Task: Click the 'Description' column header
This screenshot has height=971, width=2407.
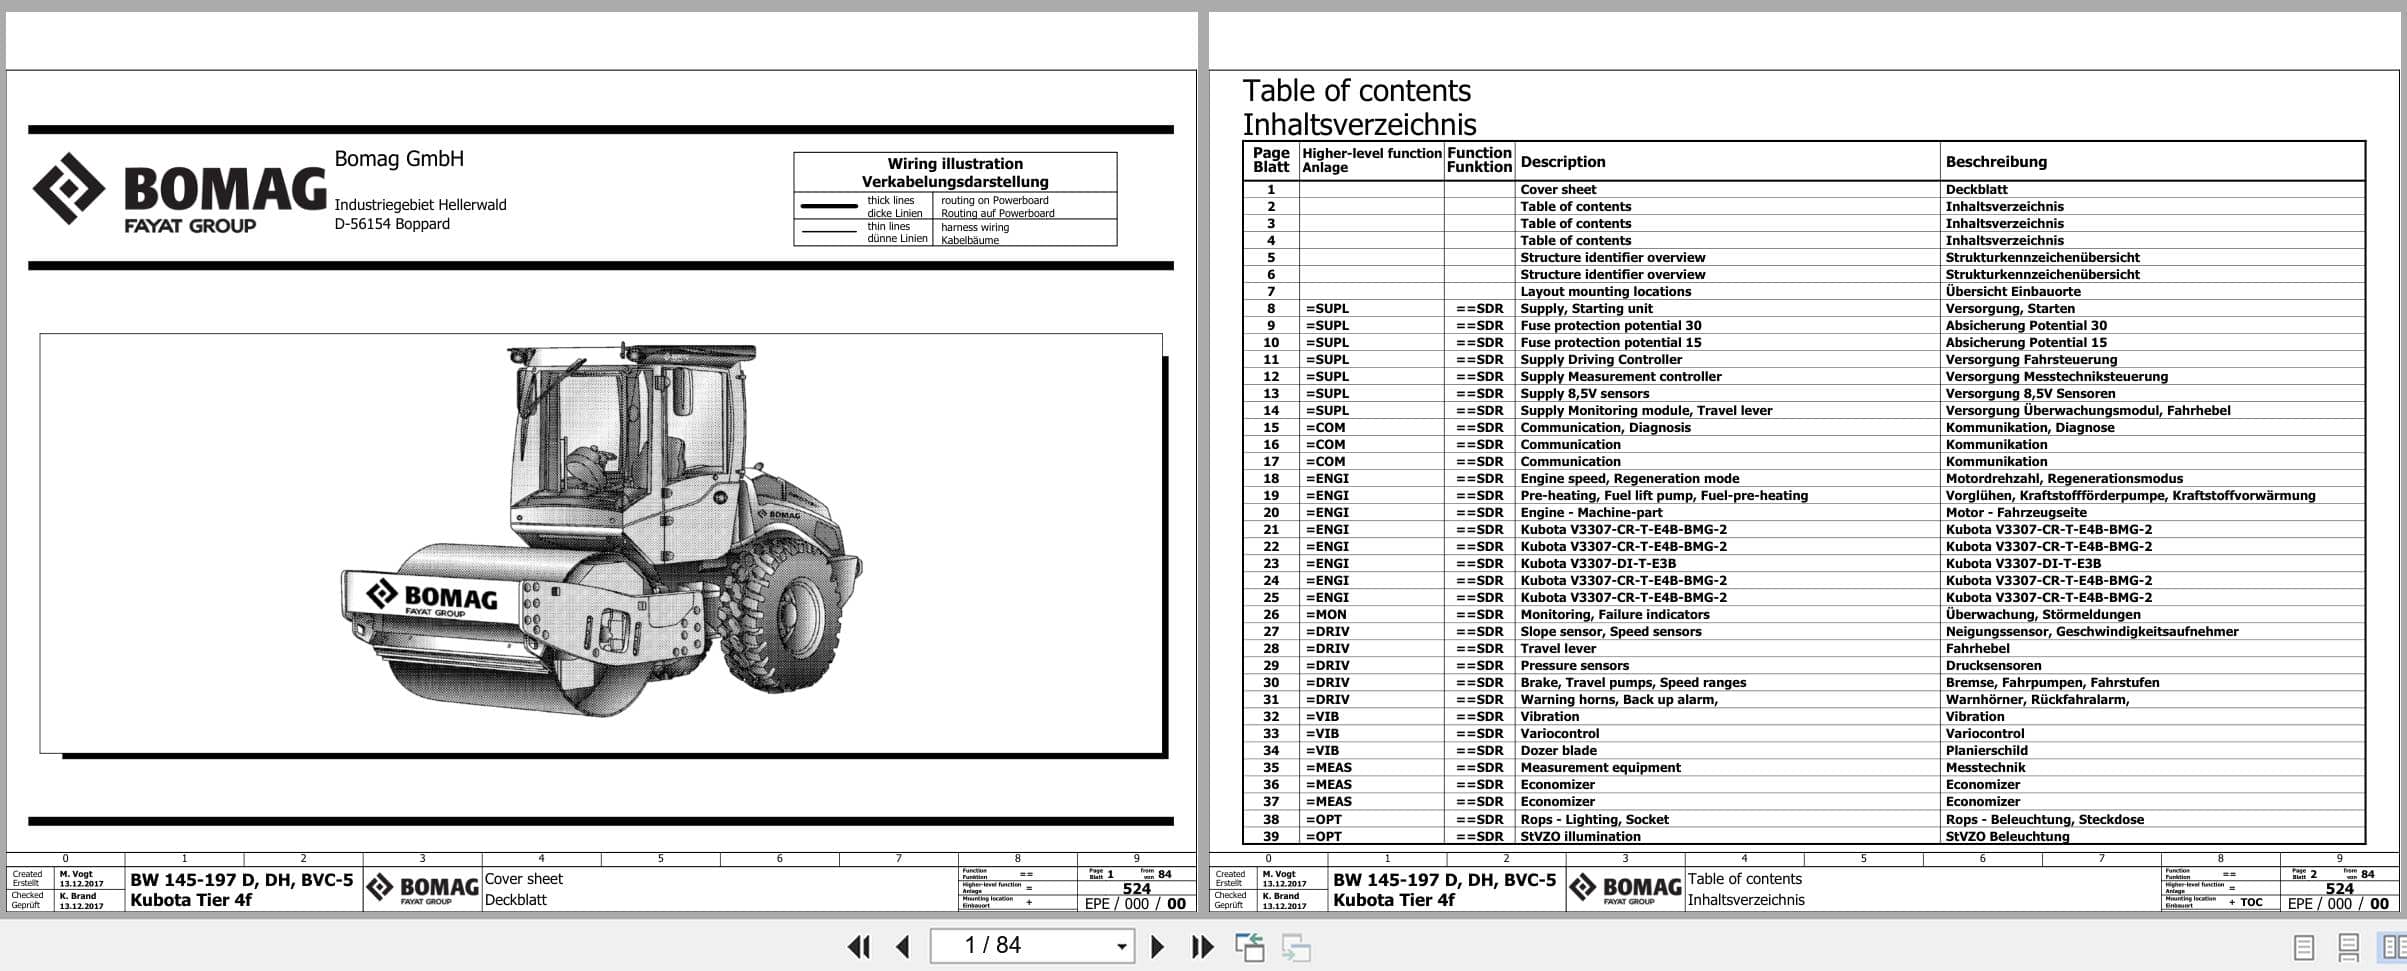Action: 1562,162
